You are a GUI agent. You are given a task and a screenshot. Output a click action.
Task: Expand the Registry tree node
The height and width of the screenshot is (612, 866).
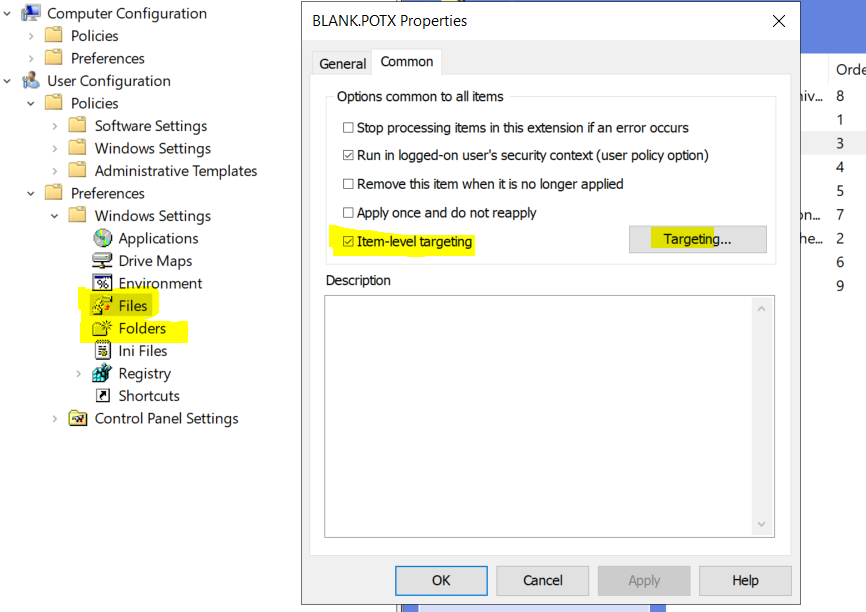click(x=80, y=373)
